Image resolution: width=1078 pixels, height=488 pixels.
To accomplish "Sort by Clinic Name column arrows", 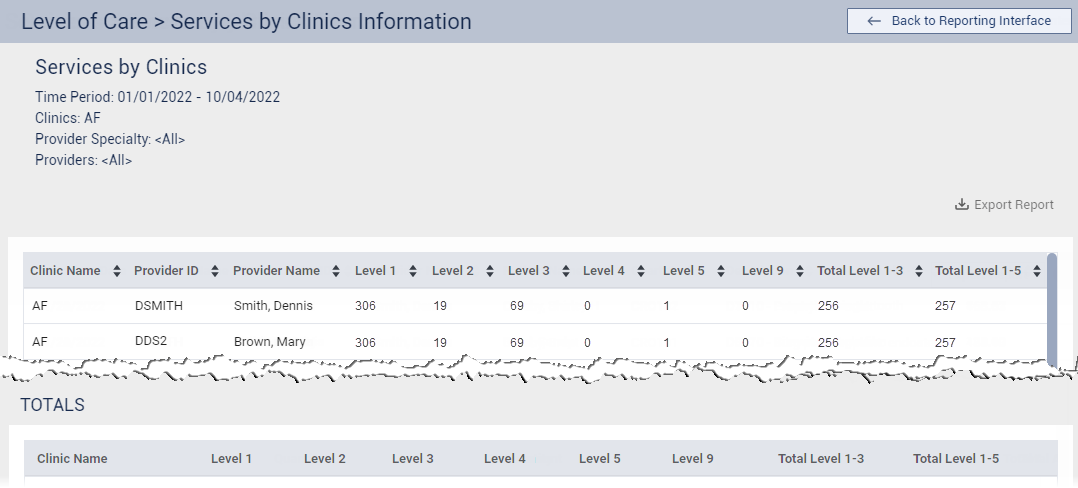I will (x=117, y=271).
